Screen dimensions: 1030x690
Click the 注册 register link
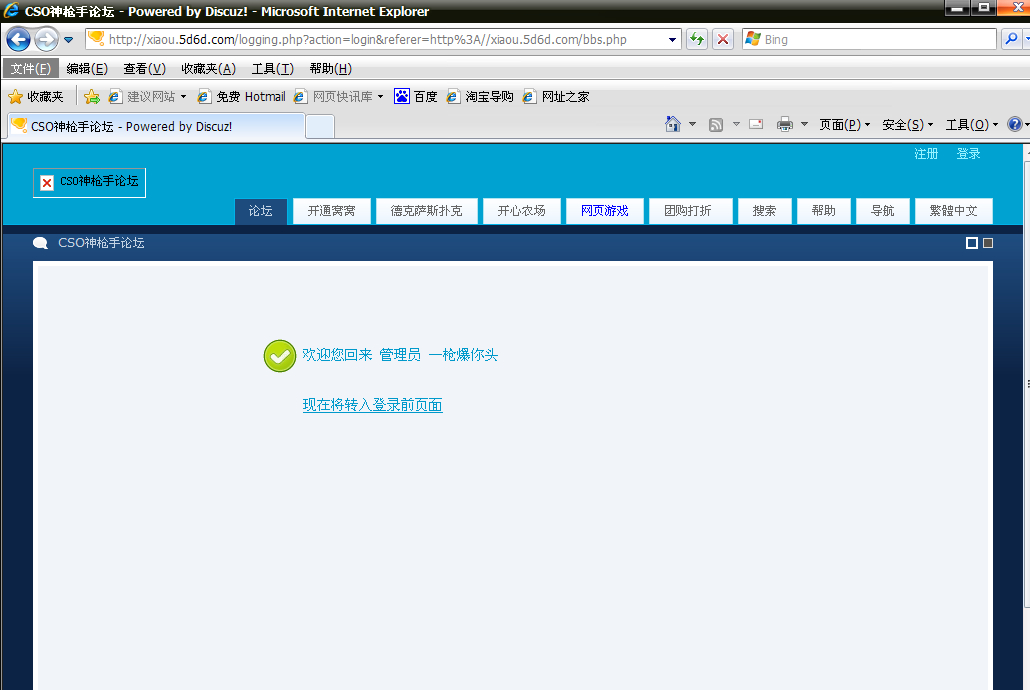point(926,154)
